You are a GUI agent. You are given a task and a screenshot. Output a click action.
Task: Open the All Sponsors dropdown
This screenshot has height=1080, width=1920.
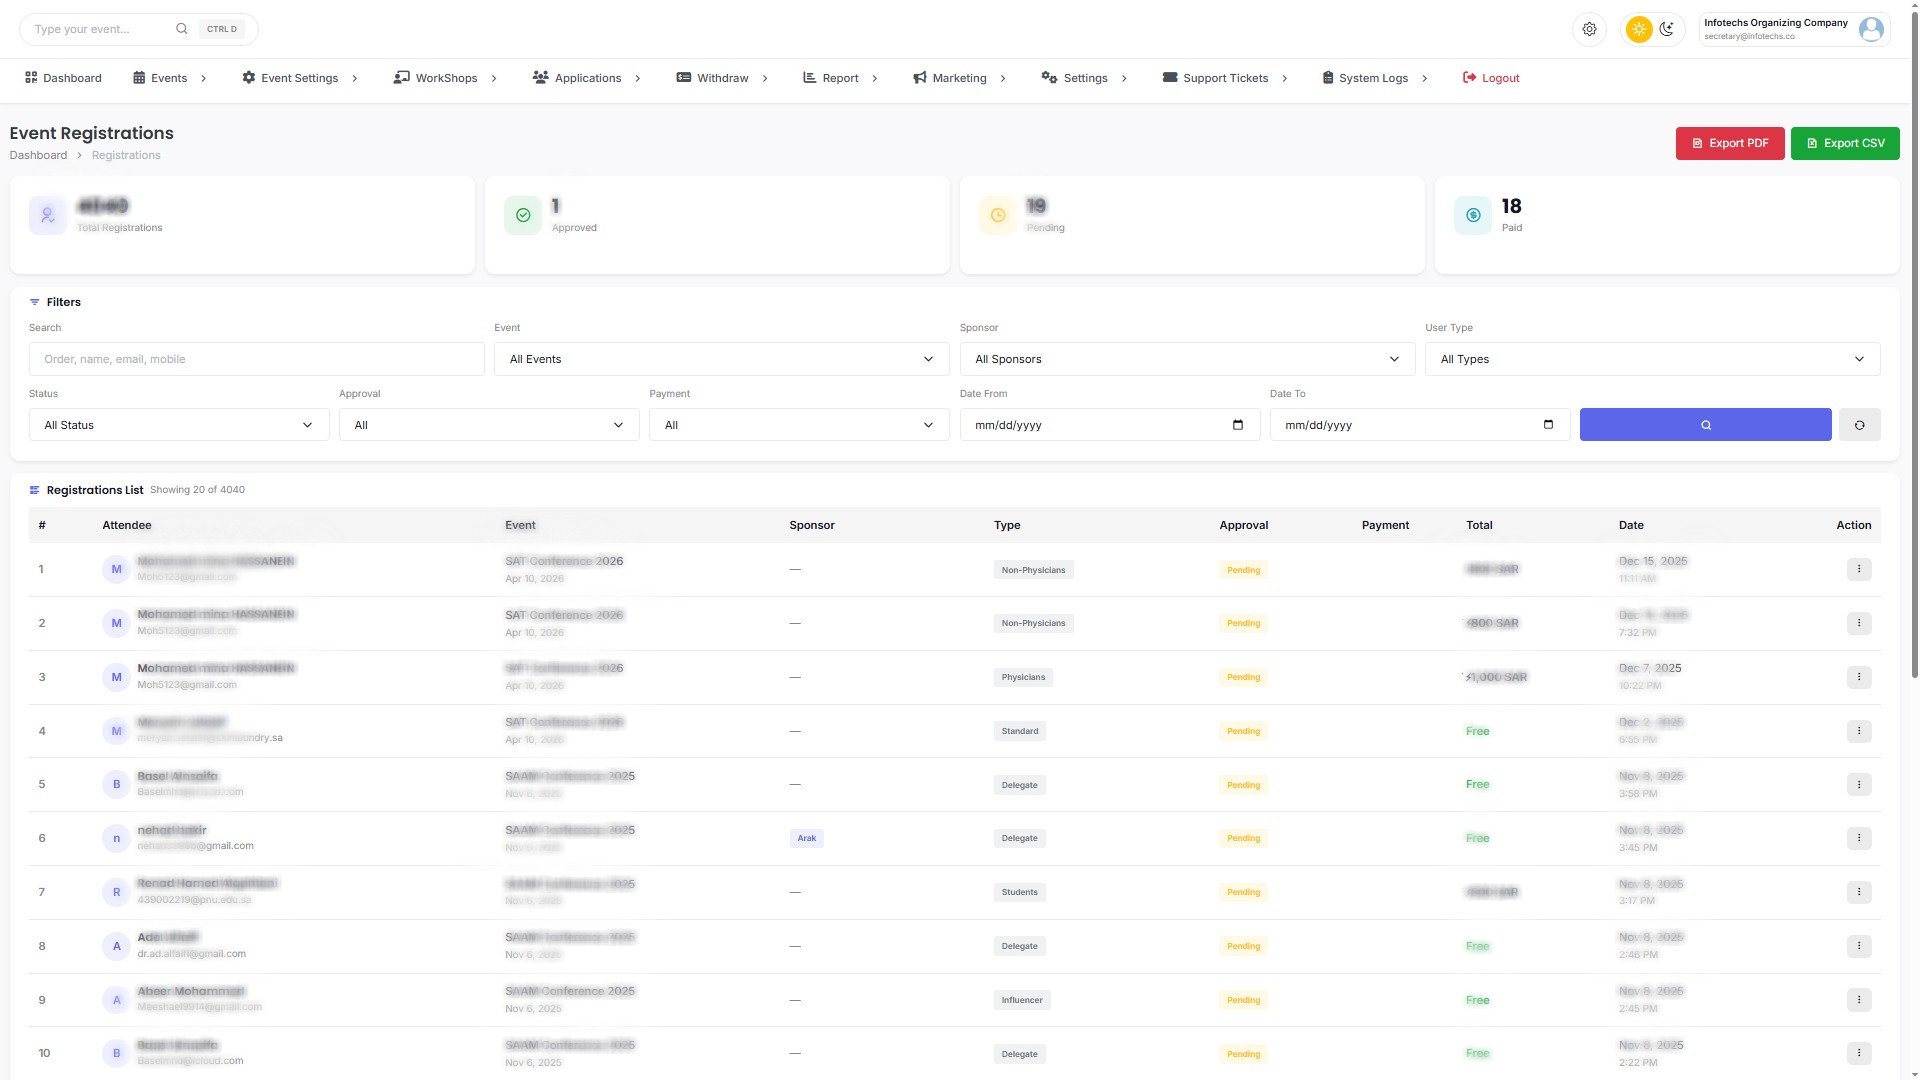pos(1186,359)
